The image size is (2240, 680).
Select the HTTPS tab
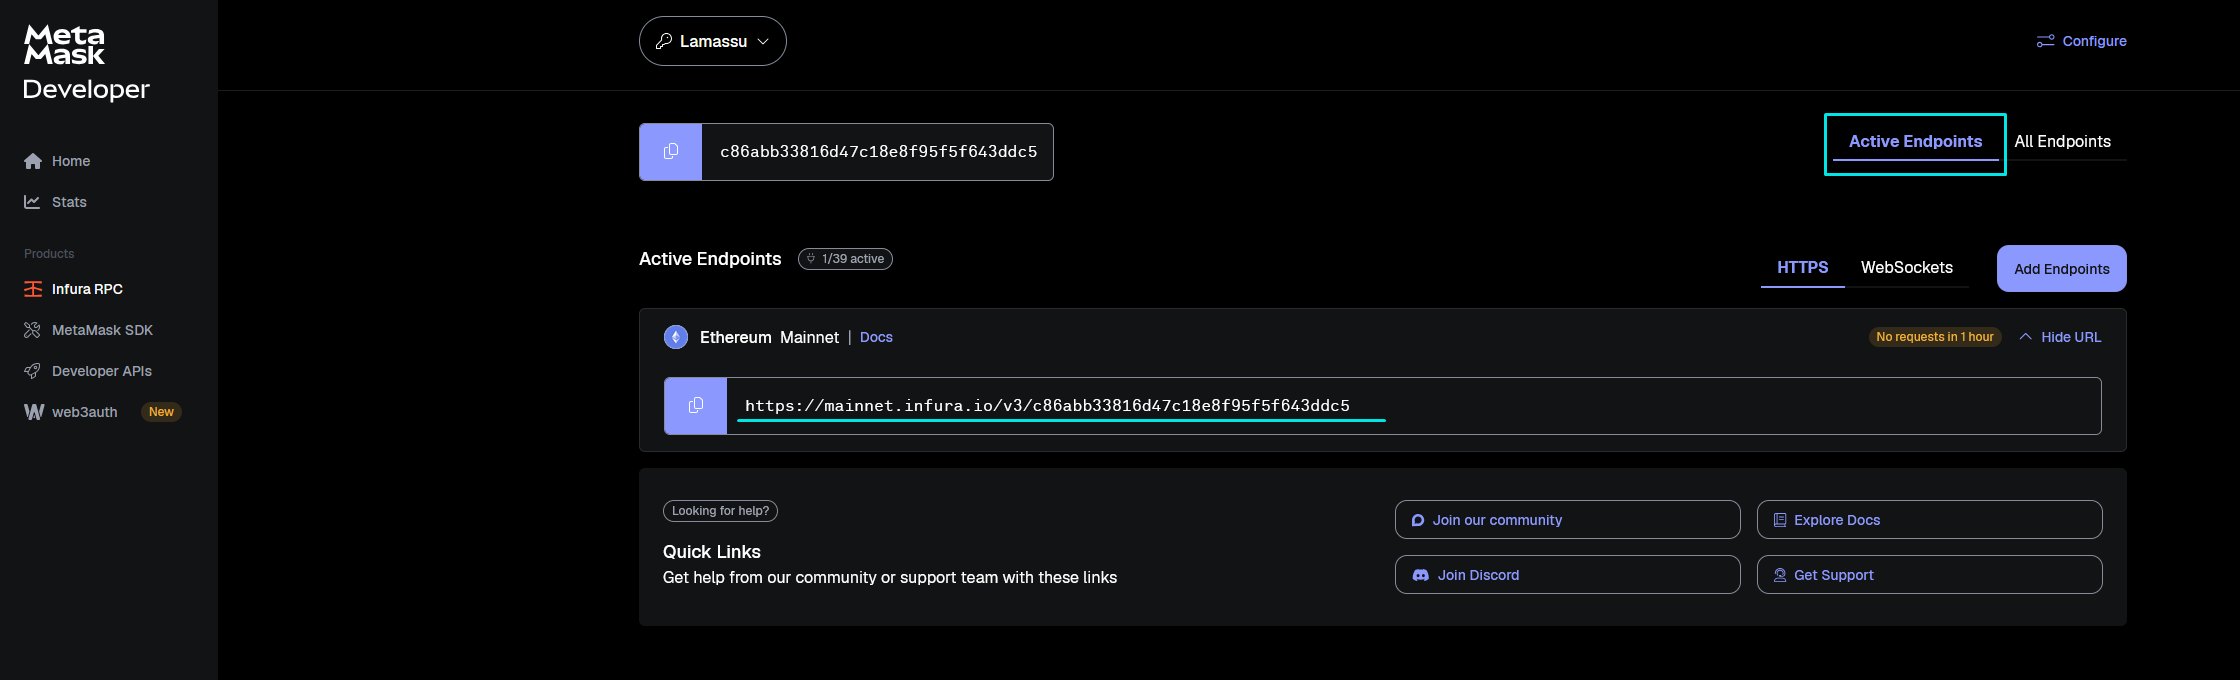pos(1803,268)
